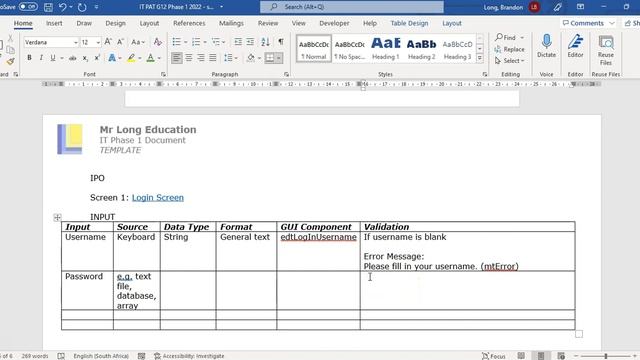Toggle Subscript formatting
Image resolution: width=640 pixels, height=360 pixels.
click(x=85, y=58)
